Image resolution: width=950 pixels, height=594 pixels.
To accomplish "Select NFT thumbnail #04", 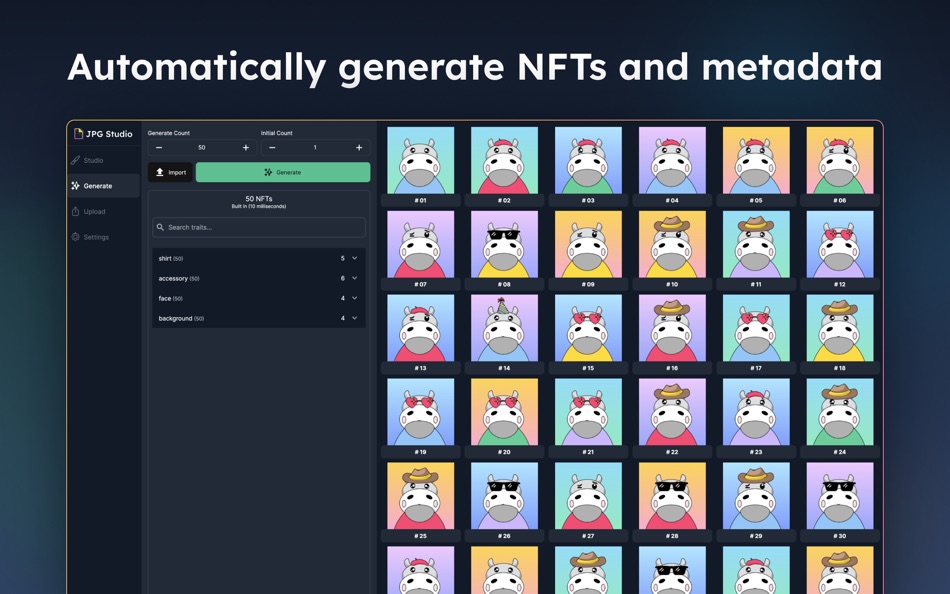I will tap(672, 161).
